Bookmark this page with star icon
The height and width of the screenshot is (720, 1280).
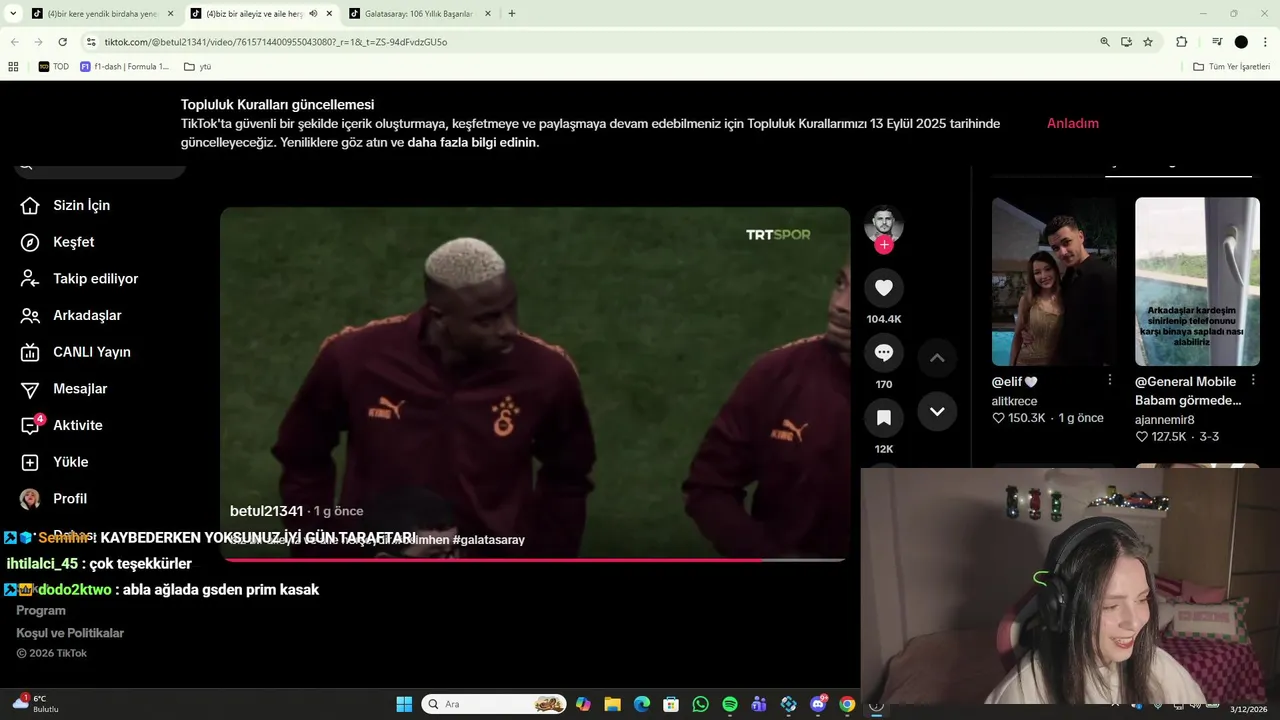click(x=1148, y=42)
